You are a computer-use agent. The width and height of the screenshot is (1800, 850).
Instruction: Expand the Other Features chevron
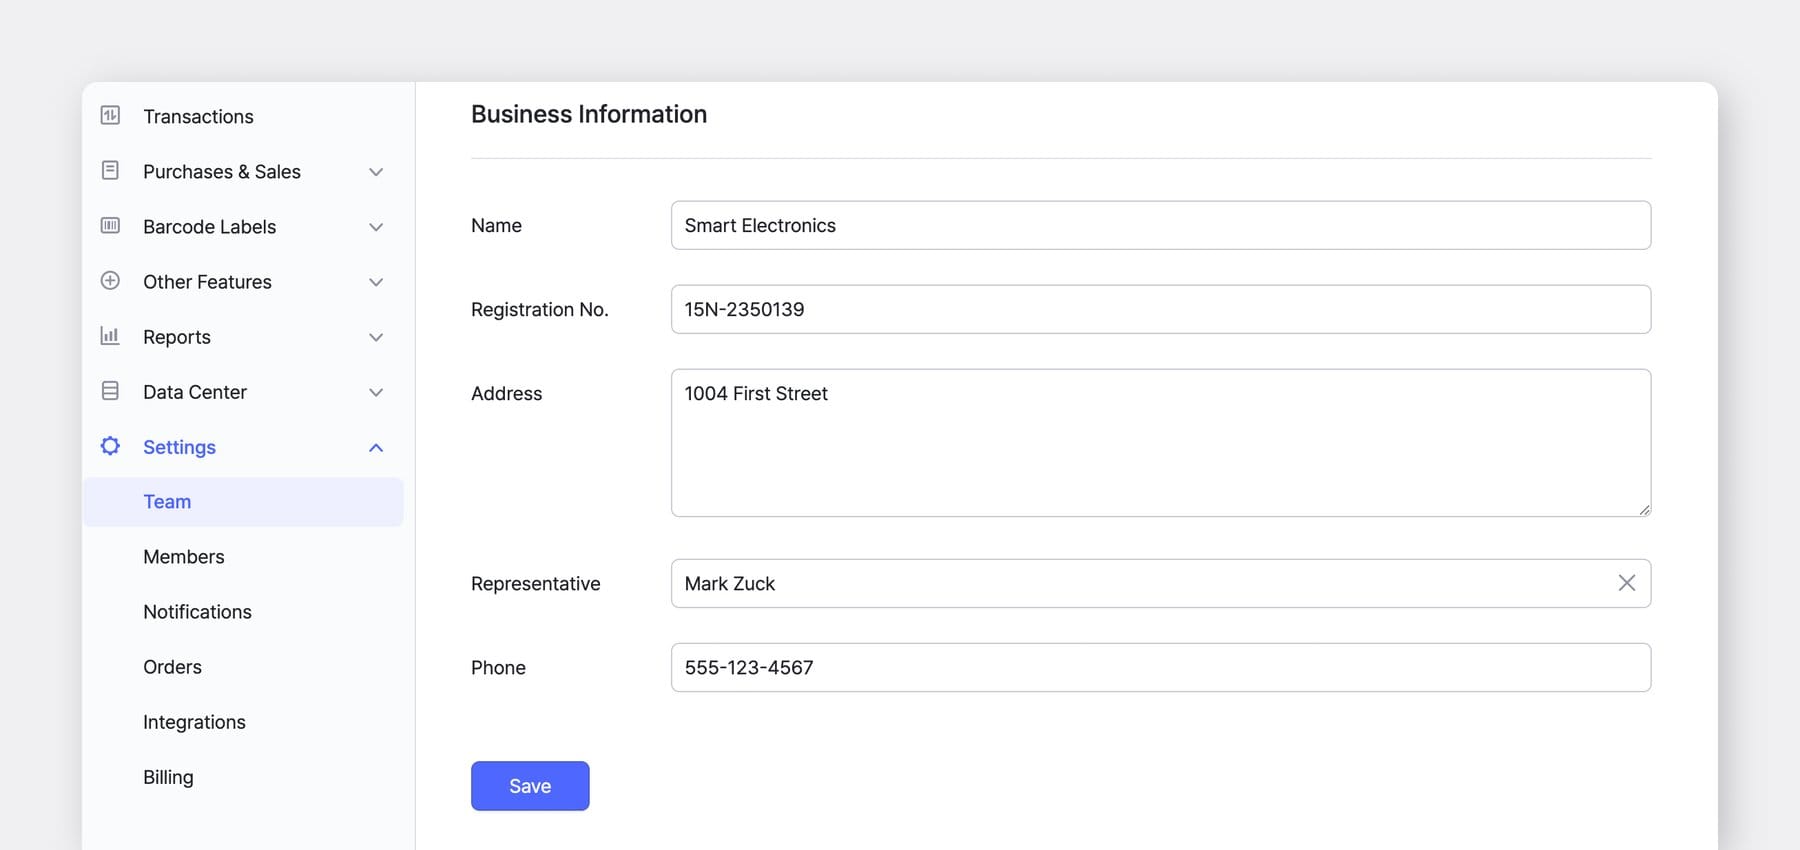click(x=376, y=282)
